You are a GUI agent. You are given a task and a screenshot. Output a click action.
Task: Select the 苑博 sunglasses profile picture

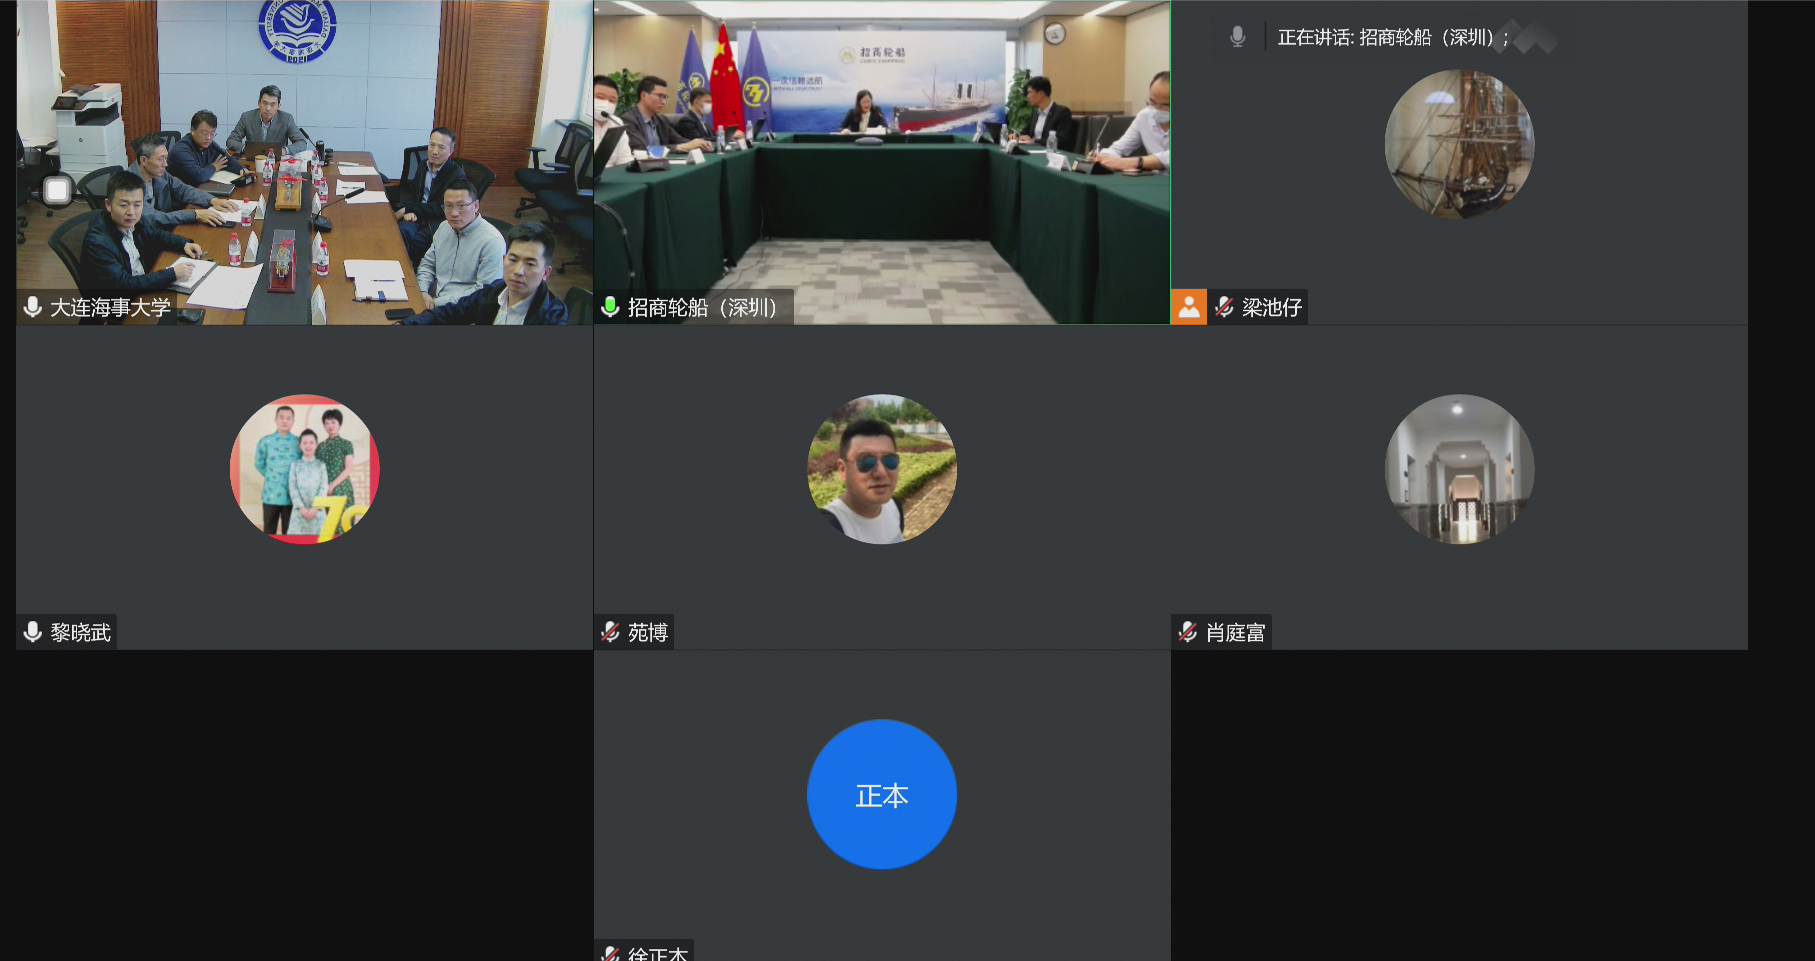coord(881,469)
